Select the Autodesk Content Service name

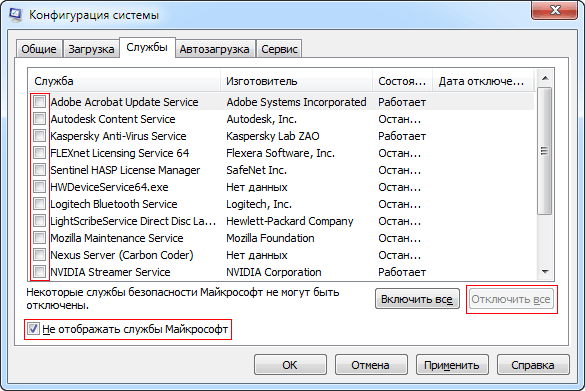click(113, 119)
